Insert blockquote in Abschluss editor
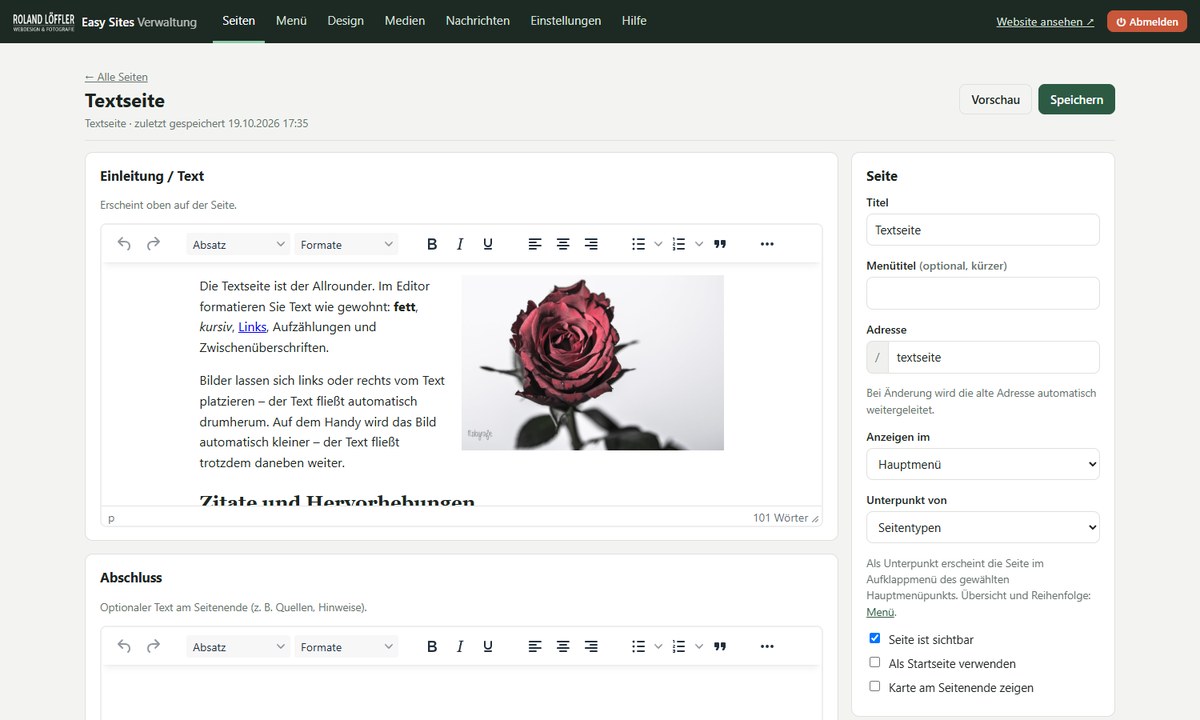Image resolution: width=1200 pixels, height=720 pixels. click(x=720, y=647)
